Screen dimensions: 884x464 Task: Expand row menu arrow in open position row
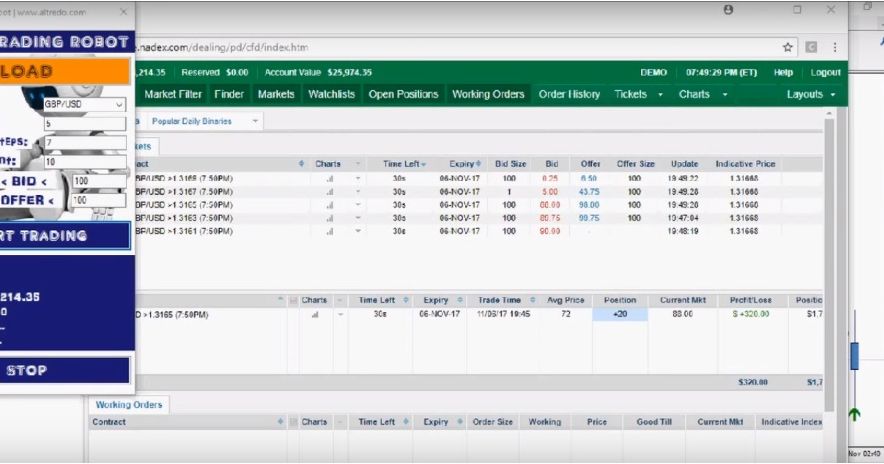[341, 315]
